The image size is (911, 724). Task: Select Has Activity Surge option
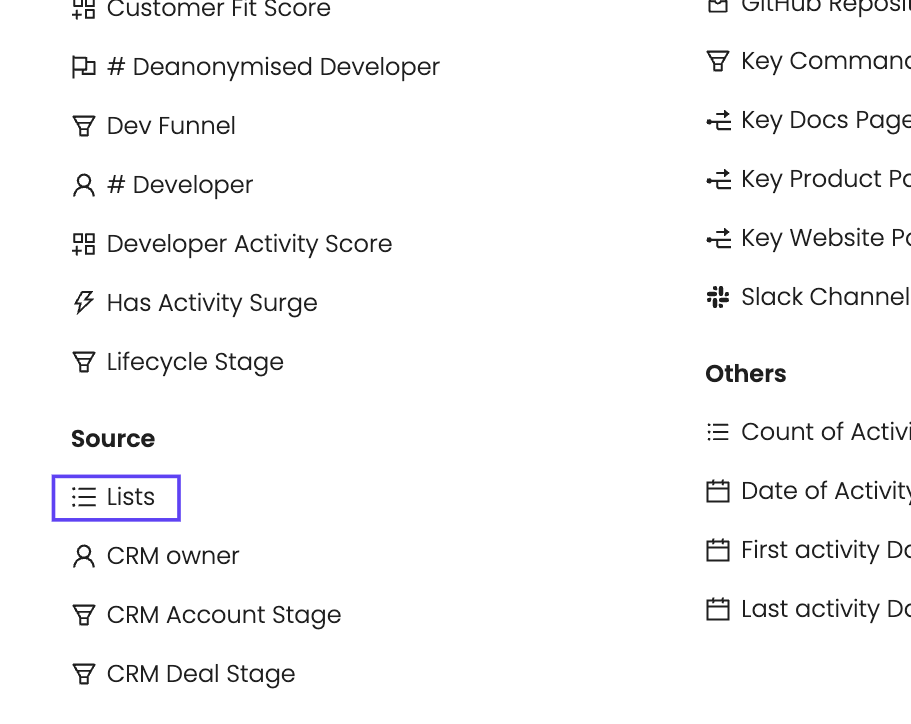click(x=212, y=303)
